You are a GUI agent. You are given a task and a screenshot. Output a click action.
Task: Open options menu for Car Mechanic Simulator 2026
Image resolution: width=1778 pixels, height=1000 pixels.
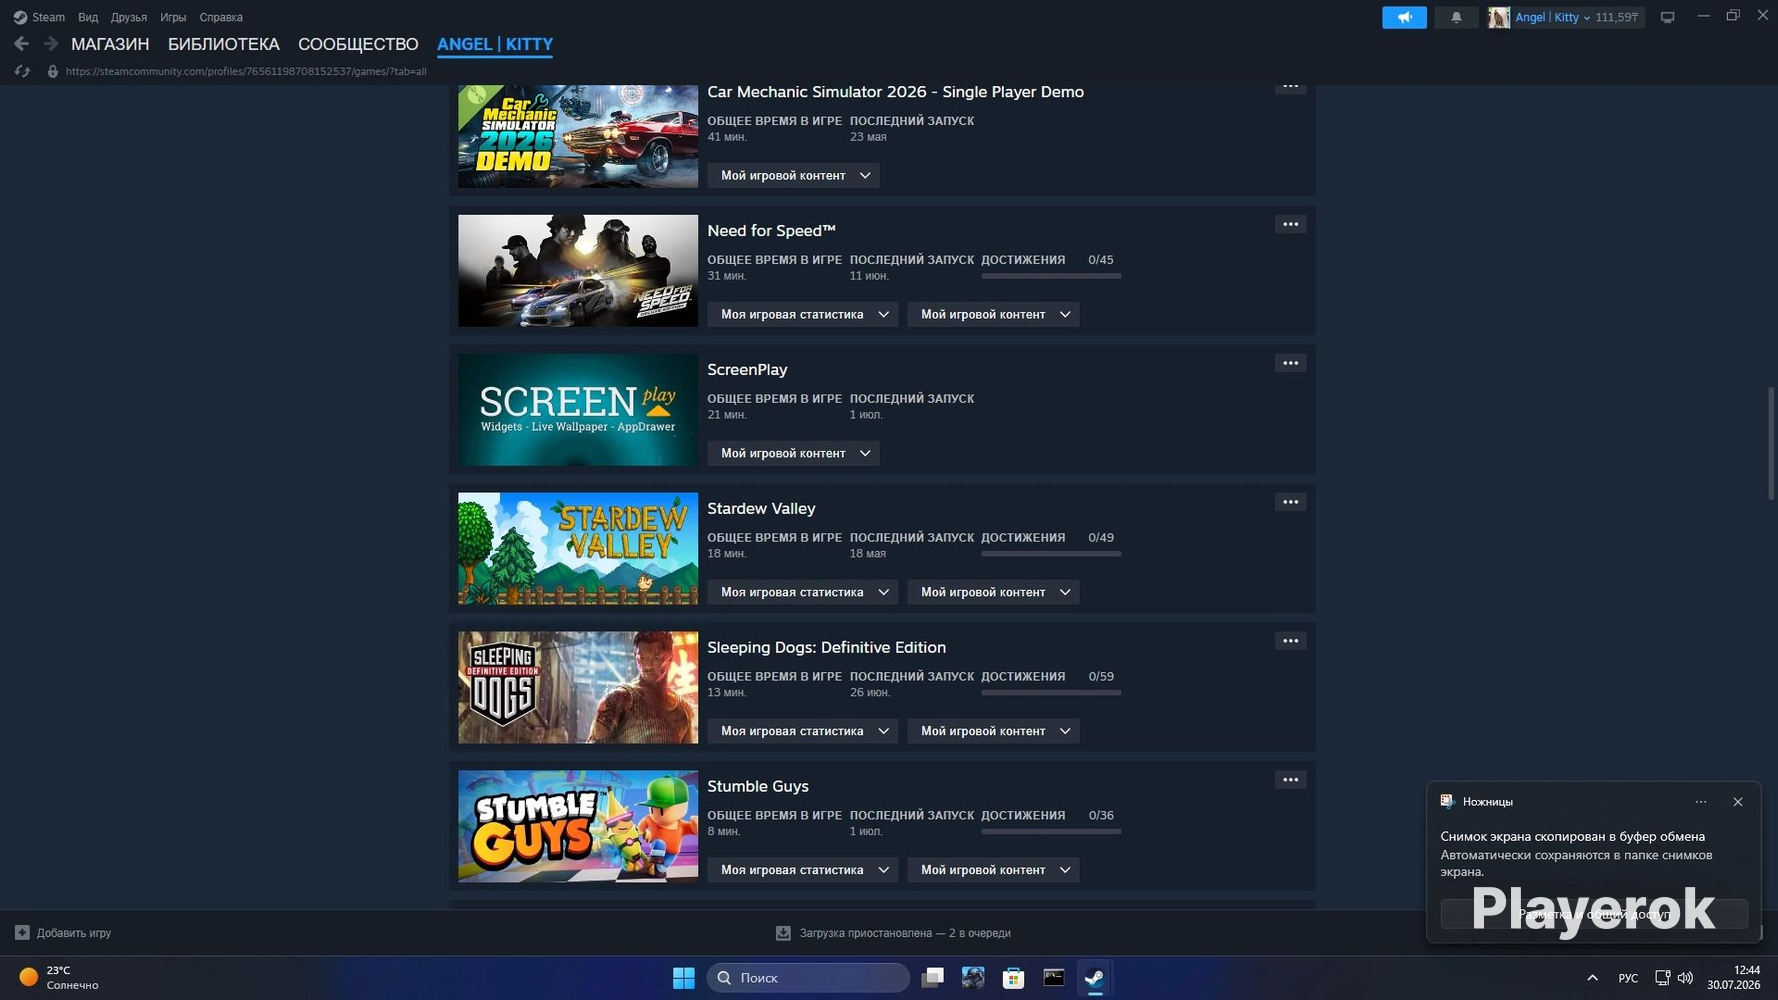coord(1291,86)
